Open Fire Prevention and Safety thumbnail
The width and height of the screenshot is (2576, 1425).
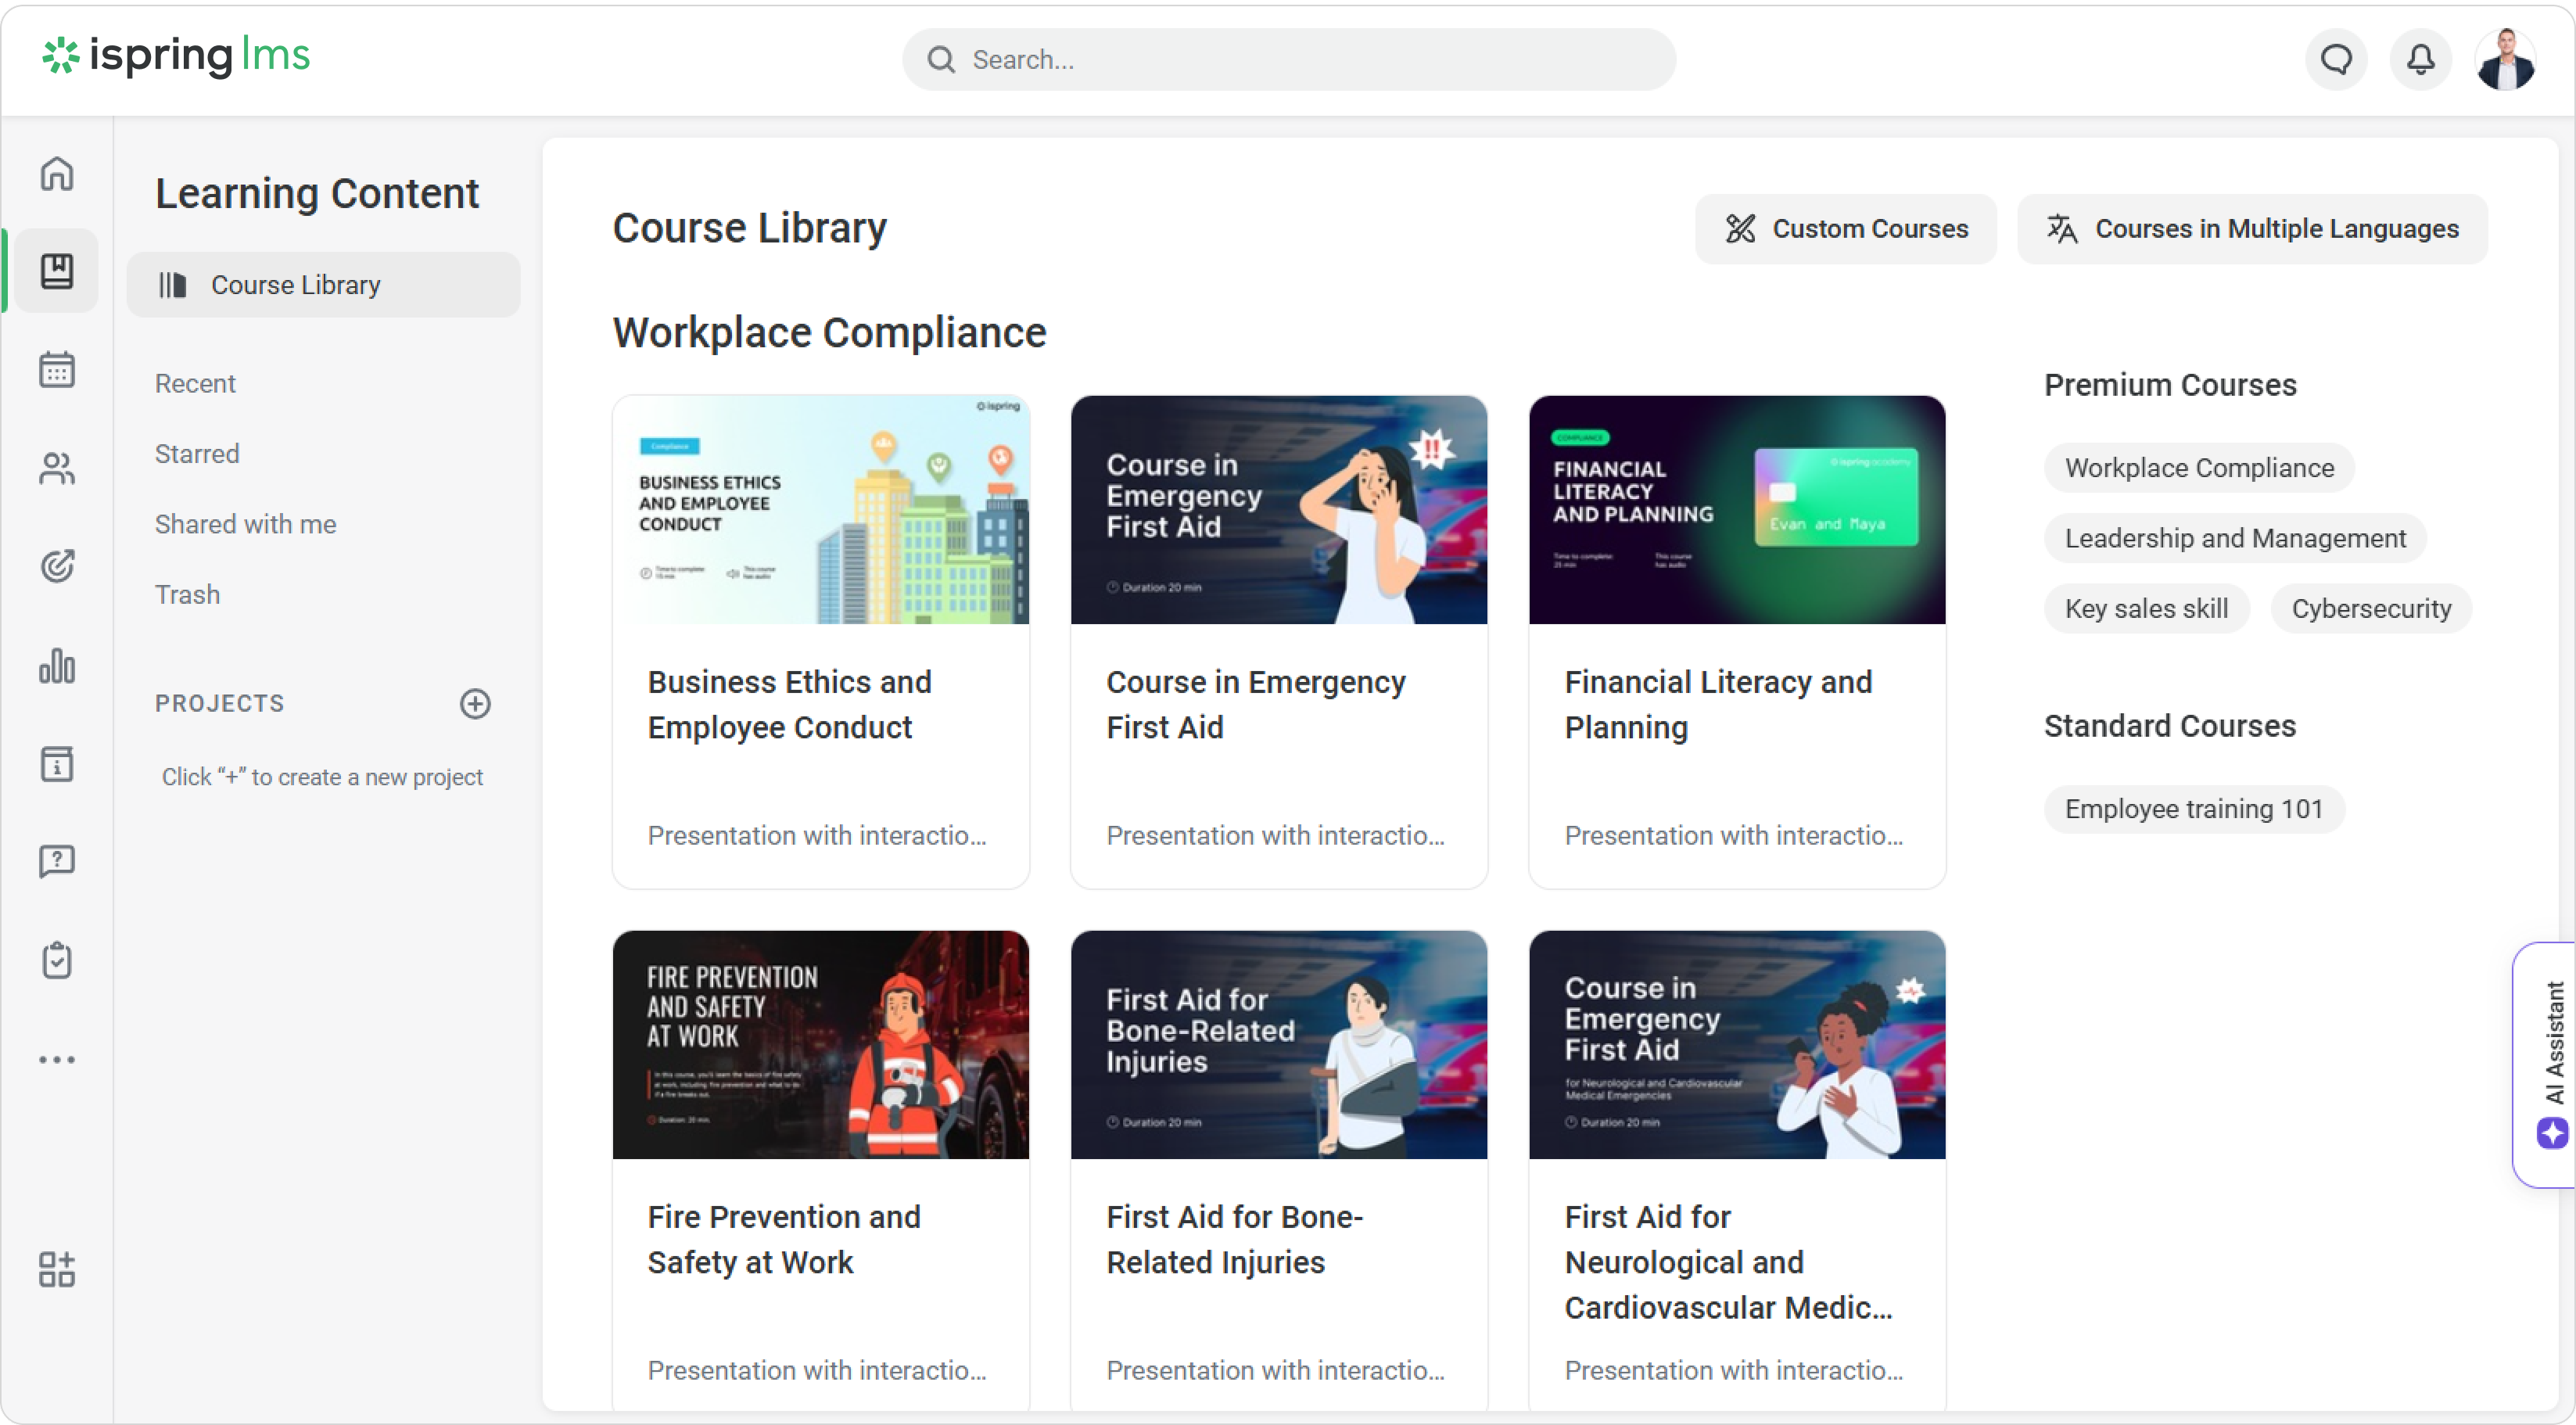click(820, 1045)
